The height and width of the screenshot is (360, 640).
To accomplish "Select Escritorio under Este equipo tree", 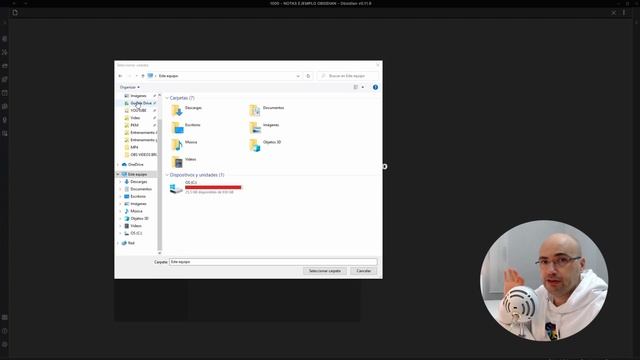I will coord(138,196).
